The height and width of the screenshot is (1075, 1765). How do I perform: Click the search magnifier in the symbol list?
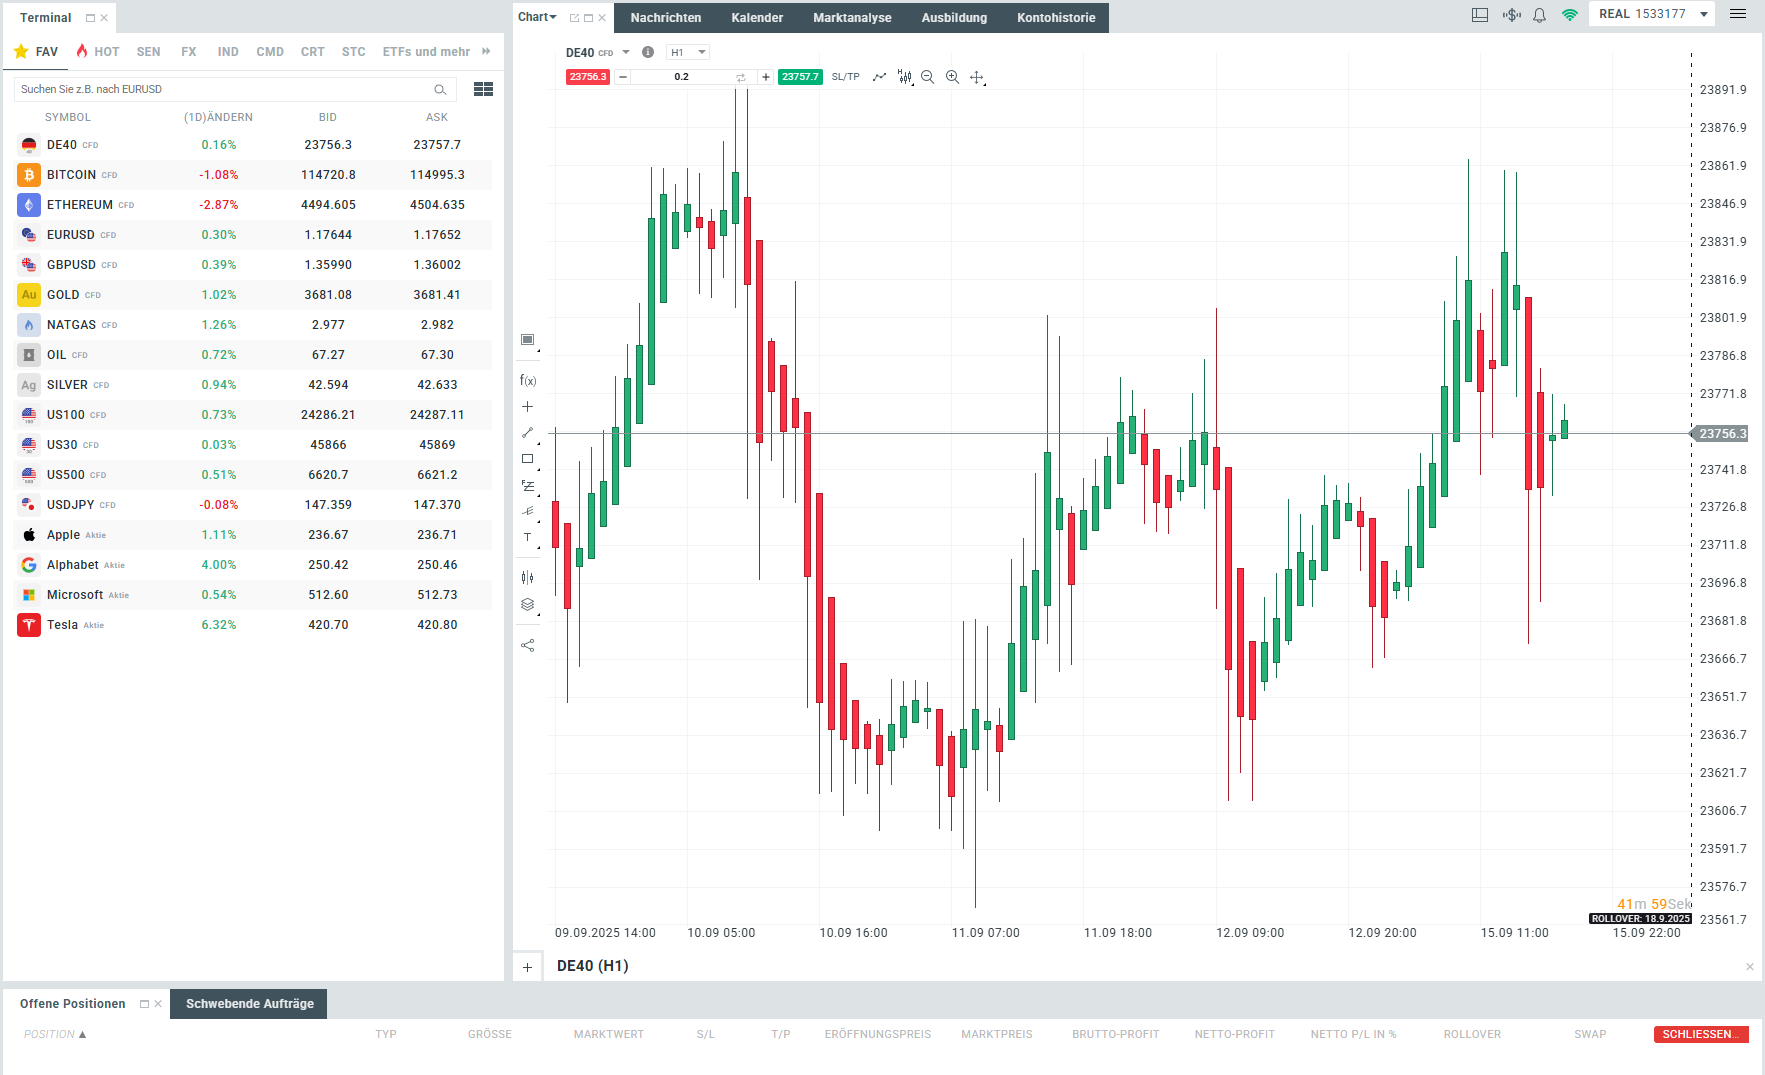tap(440, 89)
